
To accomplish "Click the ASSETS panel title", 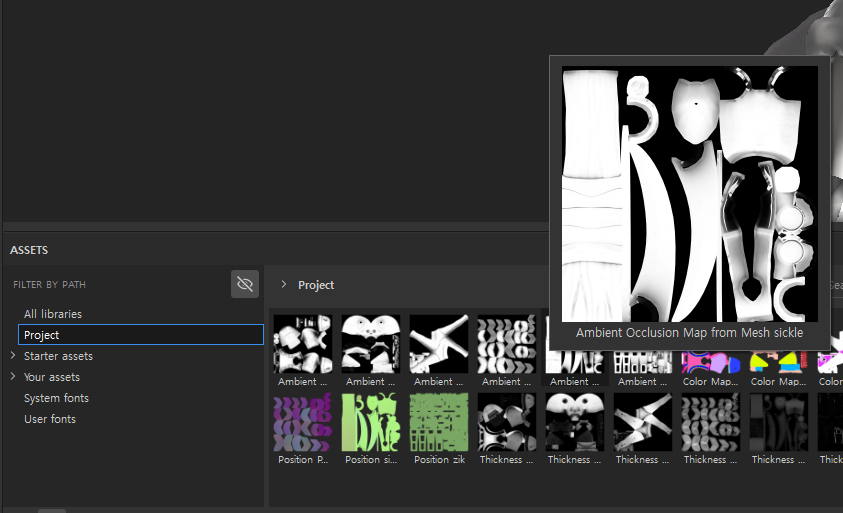I will 29,250.
